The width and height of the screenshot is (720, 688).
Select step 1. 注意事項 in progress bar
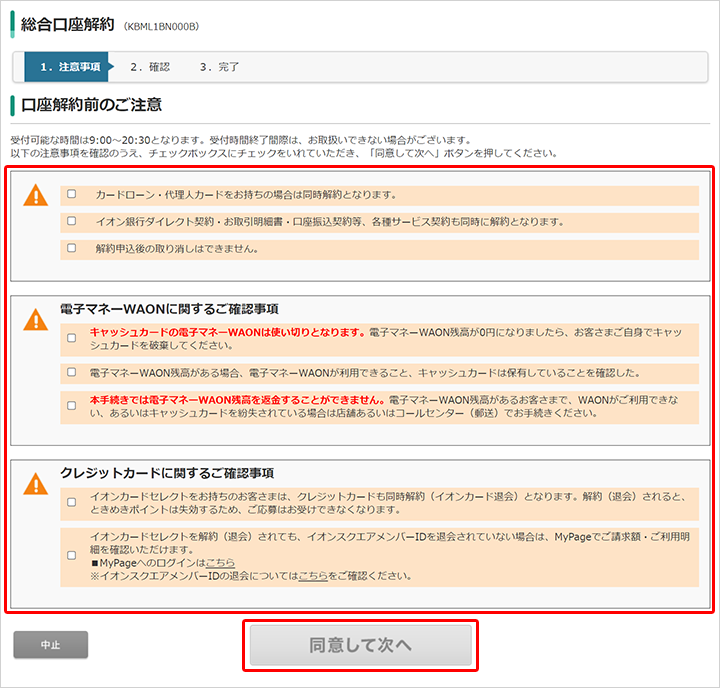[67, 67]
